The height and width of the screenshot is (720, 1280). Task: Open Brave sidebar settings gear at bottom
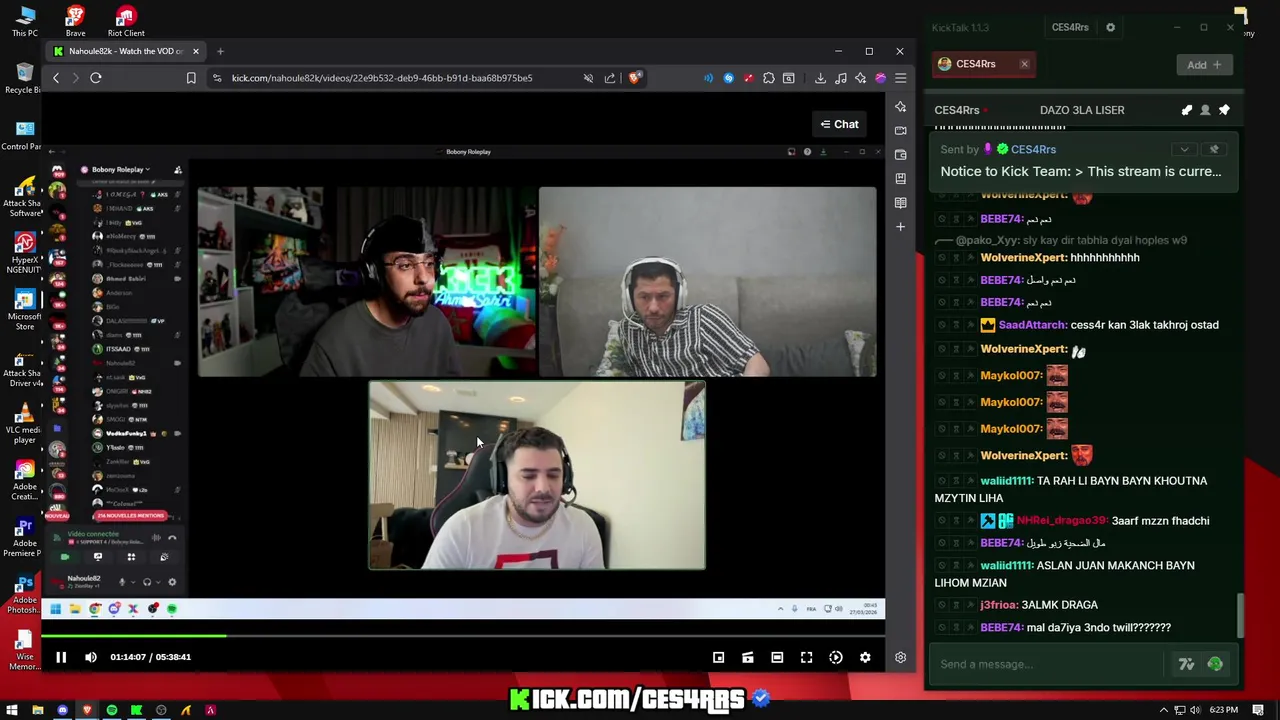[x=900, y=657]
